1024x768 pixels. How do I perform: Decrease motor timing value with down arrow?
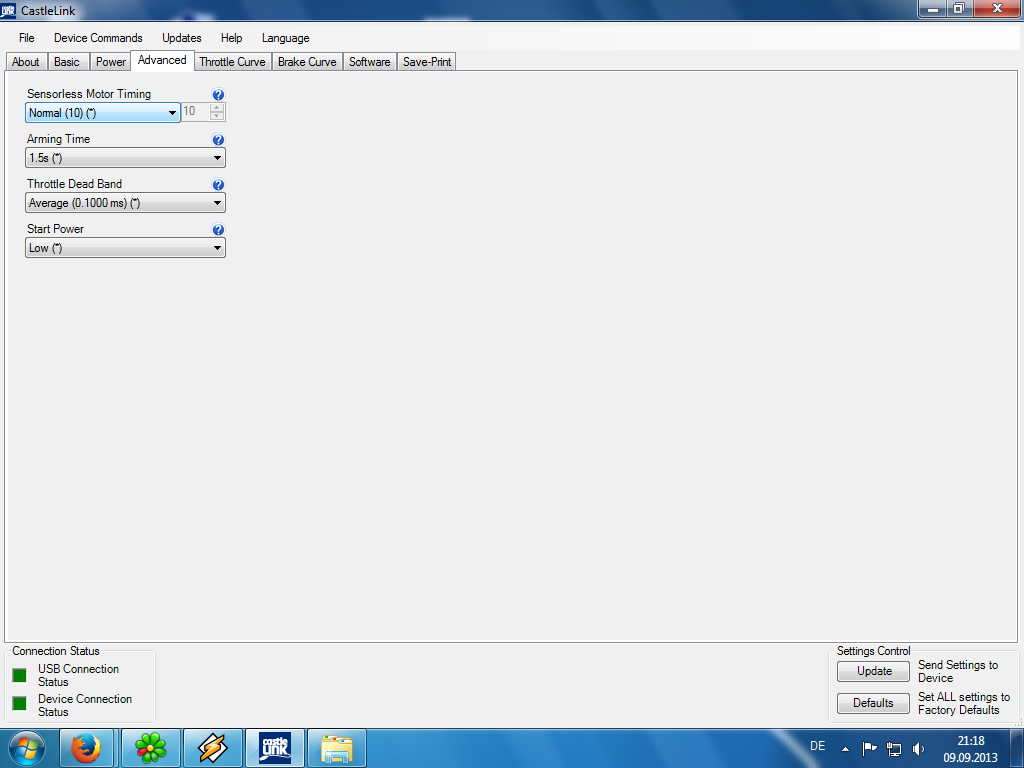click(217, 116)
